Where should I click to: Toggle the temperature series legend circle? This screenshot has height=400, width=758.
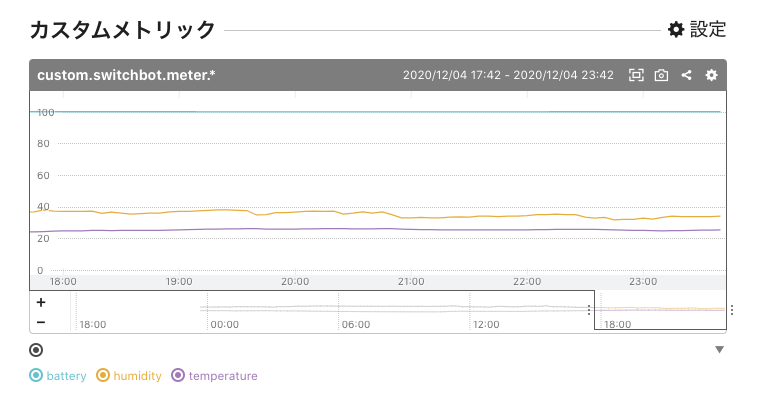(x=178, y=376)
